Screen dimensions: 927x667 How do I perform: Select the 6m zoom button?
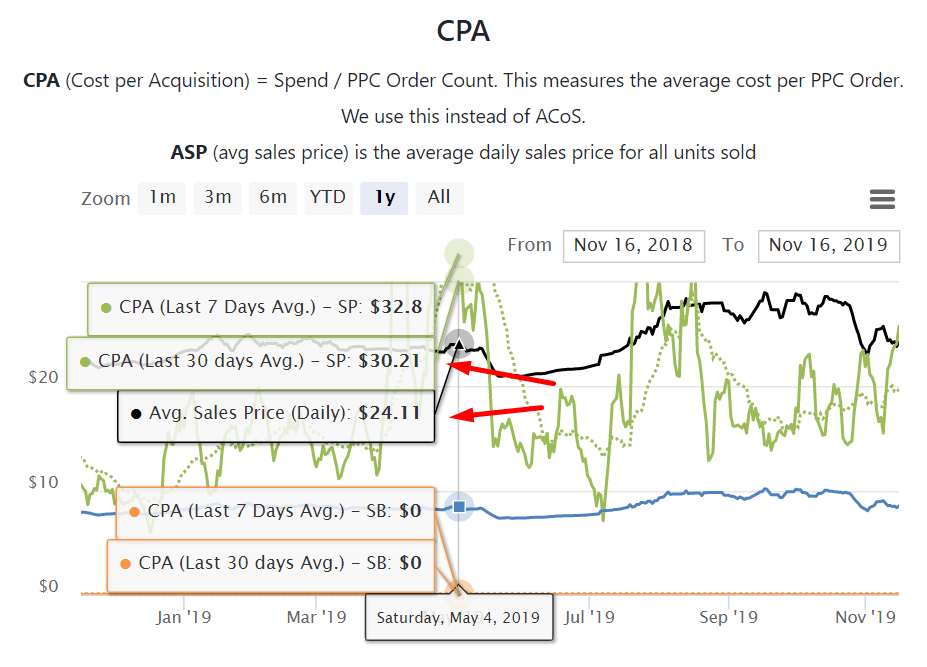273,197
